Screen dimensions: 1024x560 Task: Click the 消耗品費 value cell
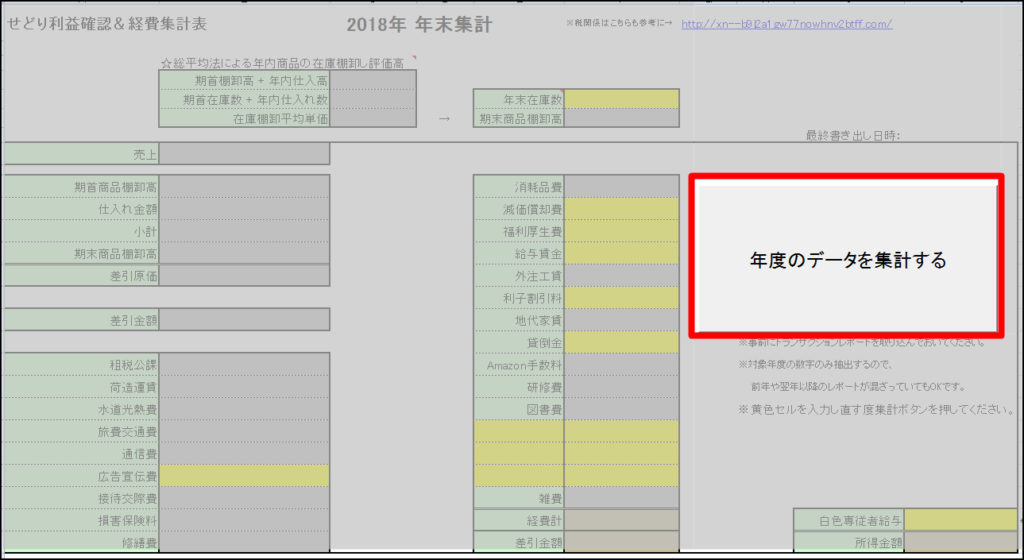(622, 187)
